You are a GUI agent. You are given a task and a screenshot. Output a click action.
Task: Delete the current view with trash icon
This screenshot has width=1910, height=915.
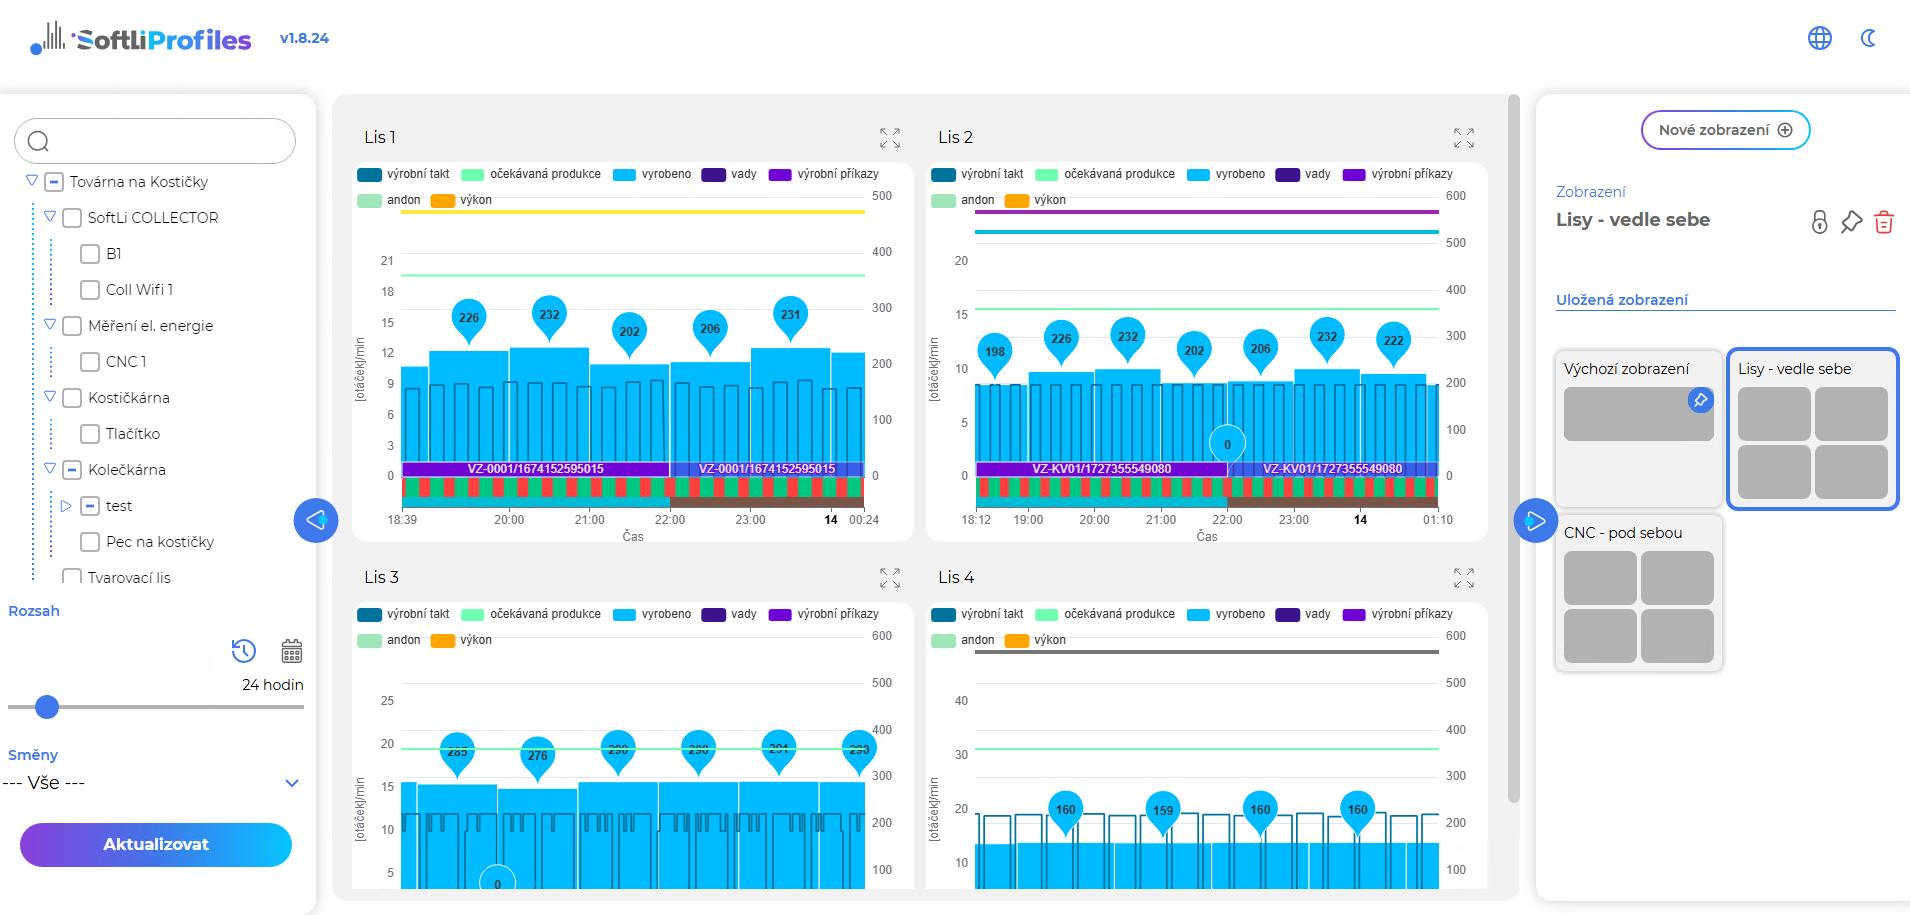coord(1884,221)
